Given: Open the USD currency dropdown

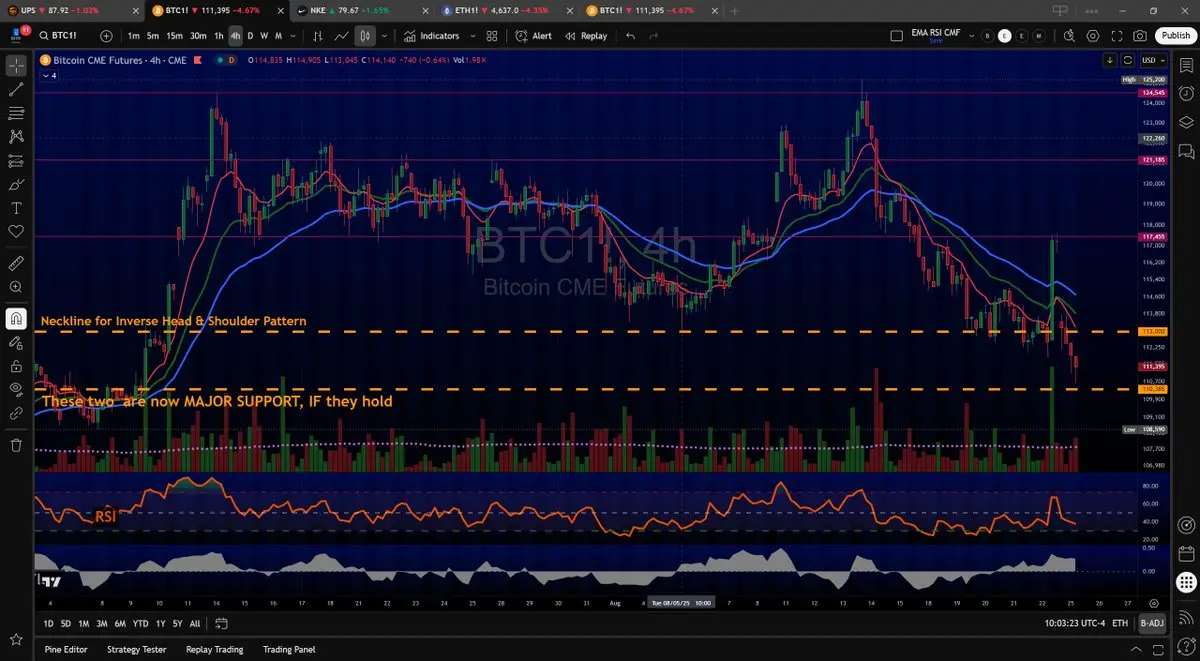Looking at the screenshot, I should (1153, 60).
